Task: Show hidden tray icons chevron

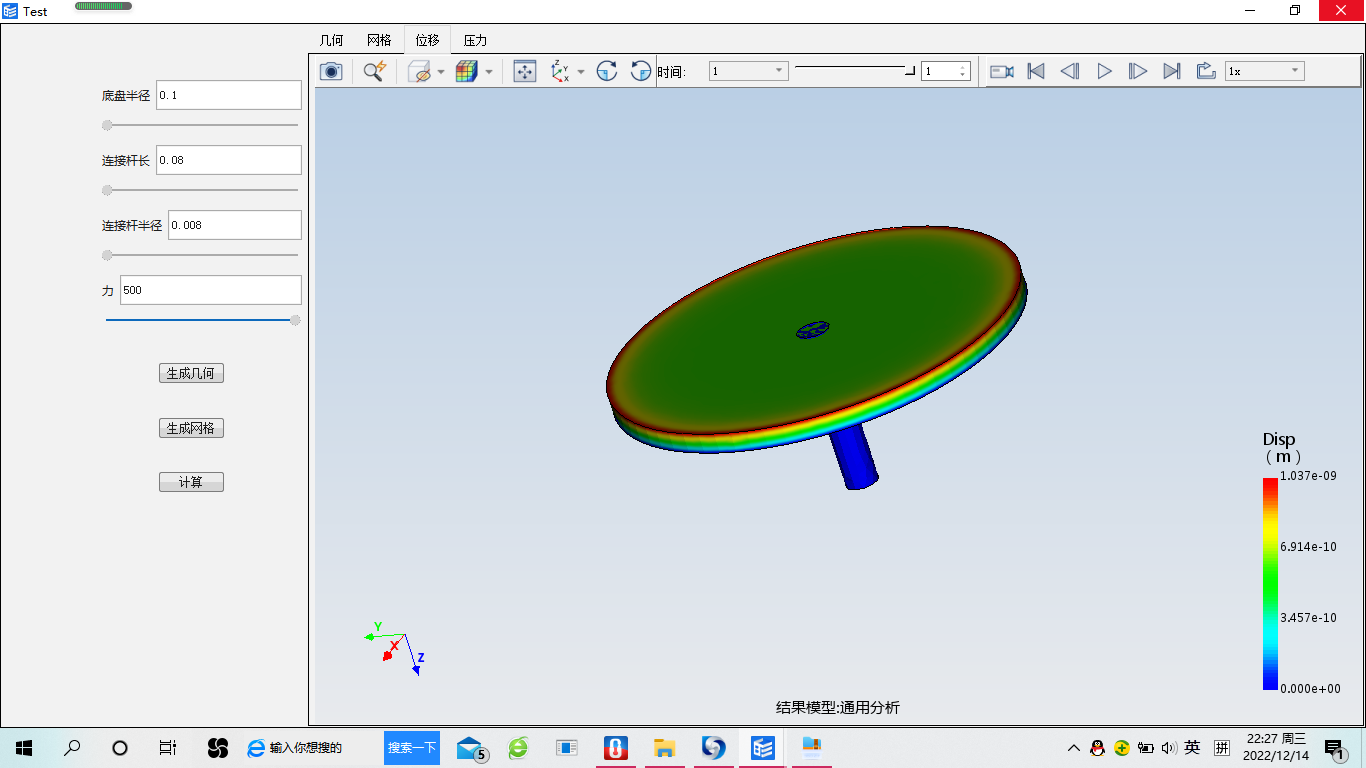Action: click(x=1073, y=747)
